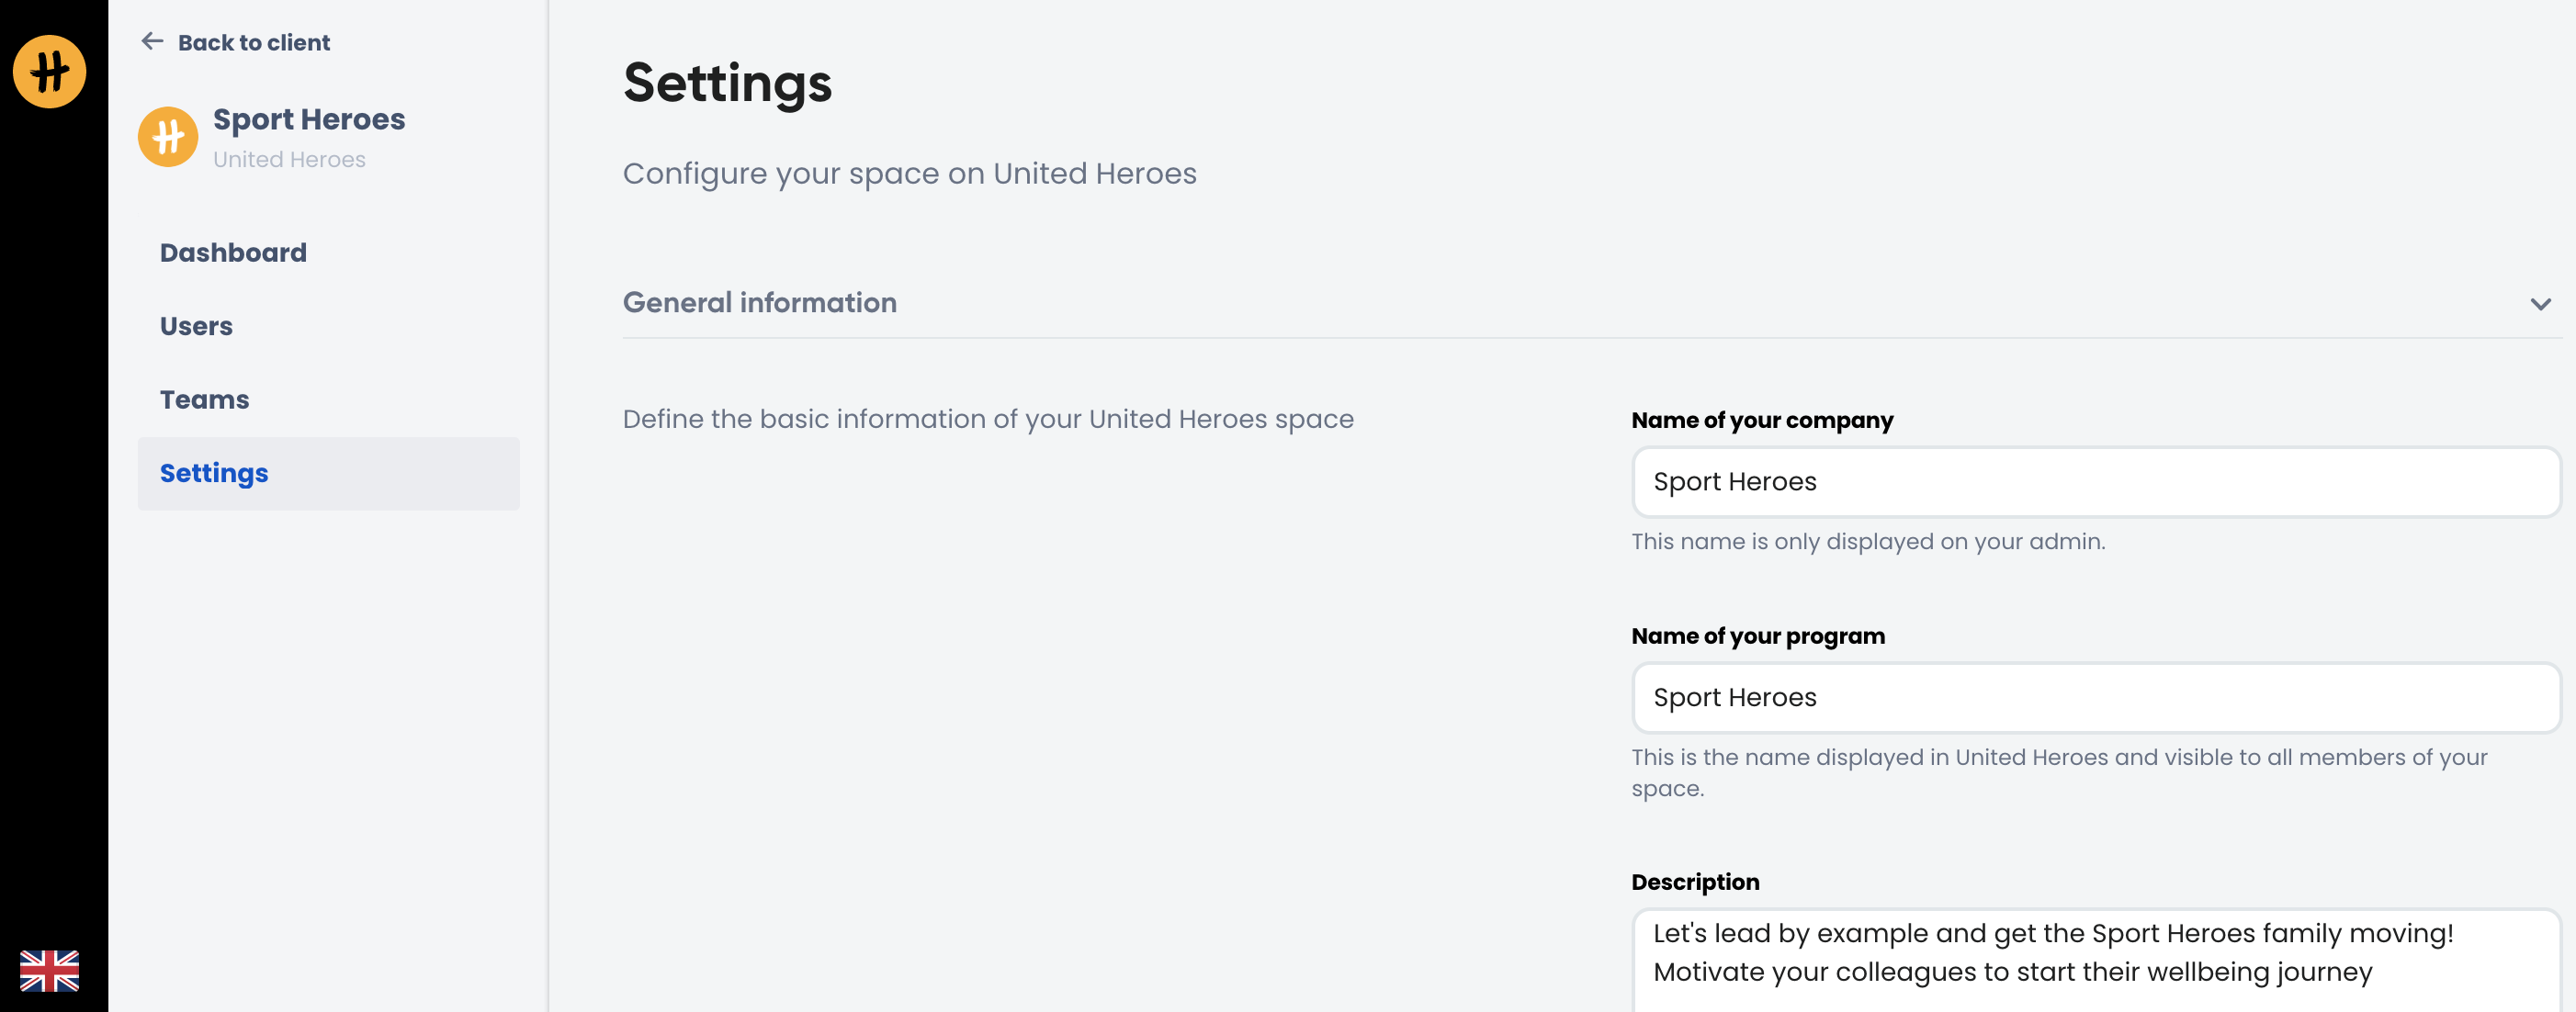
Task: Click the General information section header
Action: click(759, 302)
